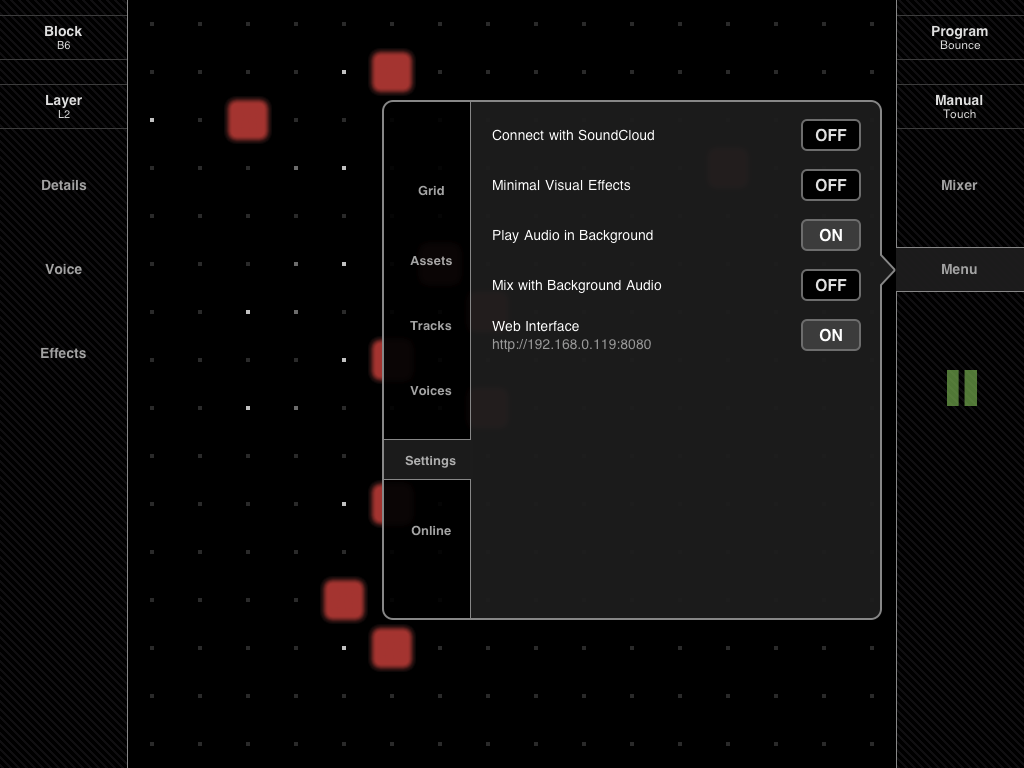This screenshot has height=768, width=1024.
Task: Disable the Web Interface toggle
Action: click(x=830, y=335)
